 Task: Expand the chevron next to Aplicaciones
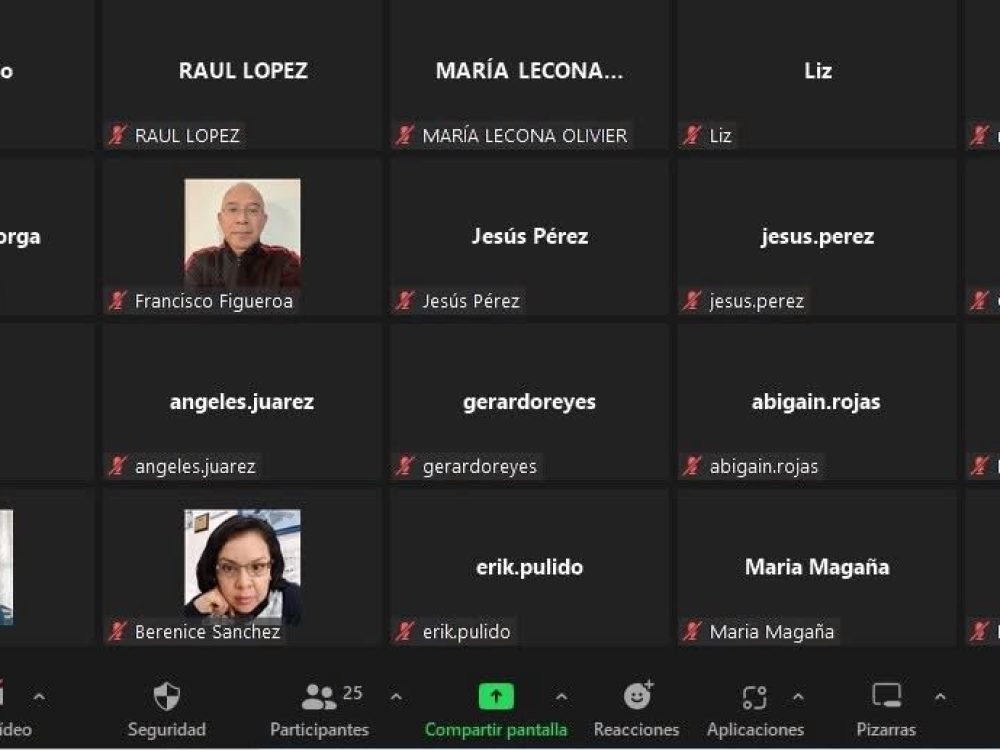(x=798, y=697)
